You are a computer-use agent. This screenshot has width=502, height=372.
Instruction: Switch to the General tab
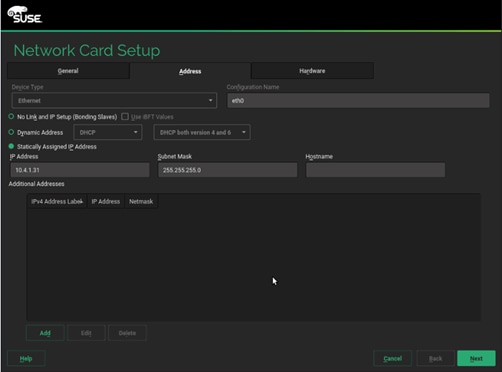pyautogui.click(x=68, y=71)
